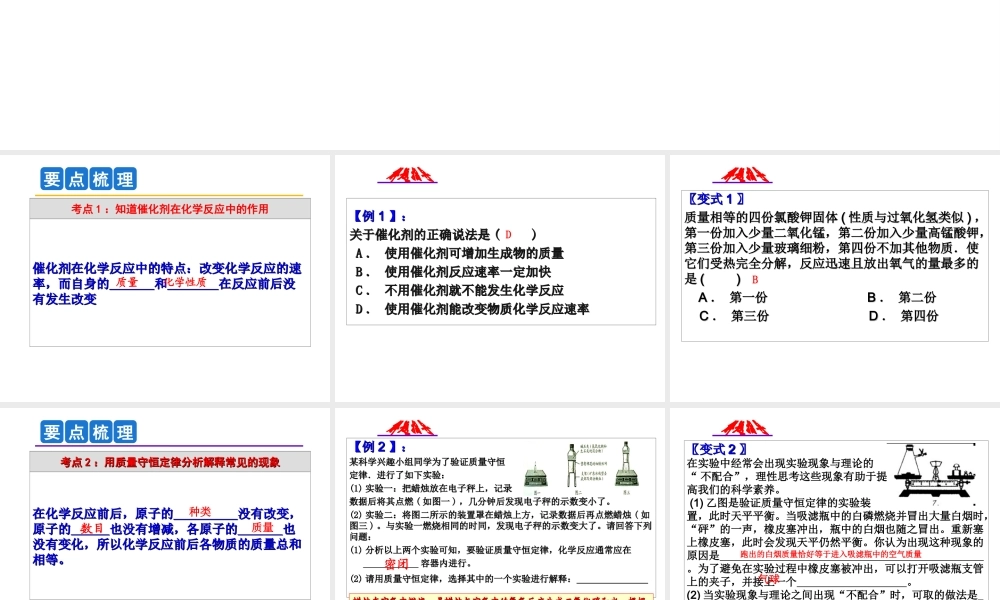Select the 例1 slide about 催化剂

coord(500,278)
